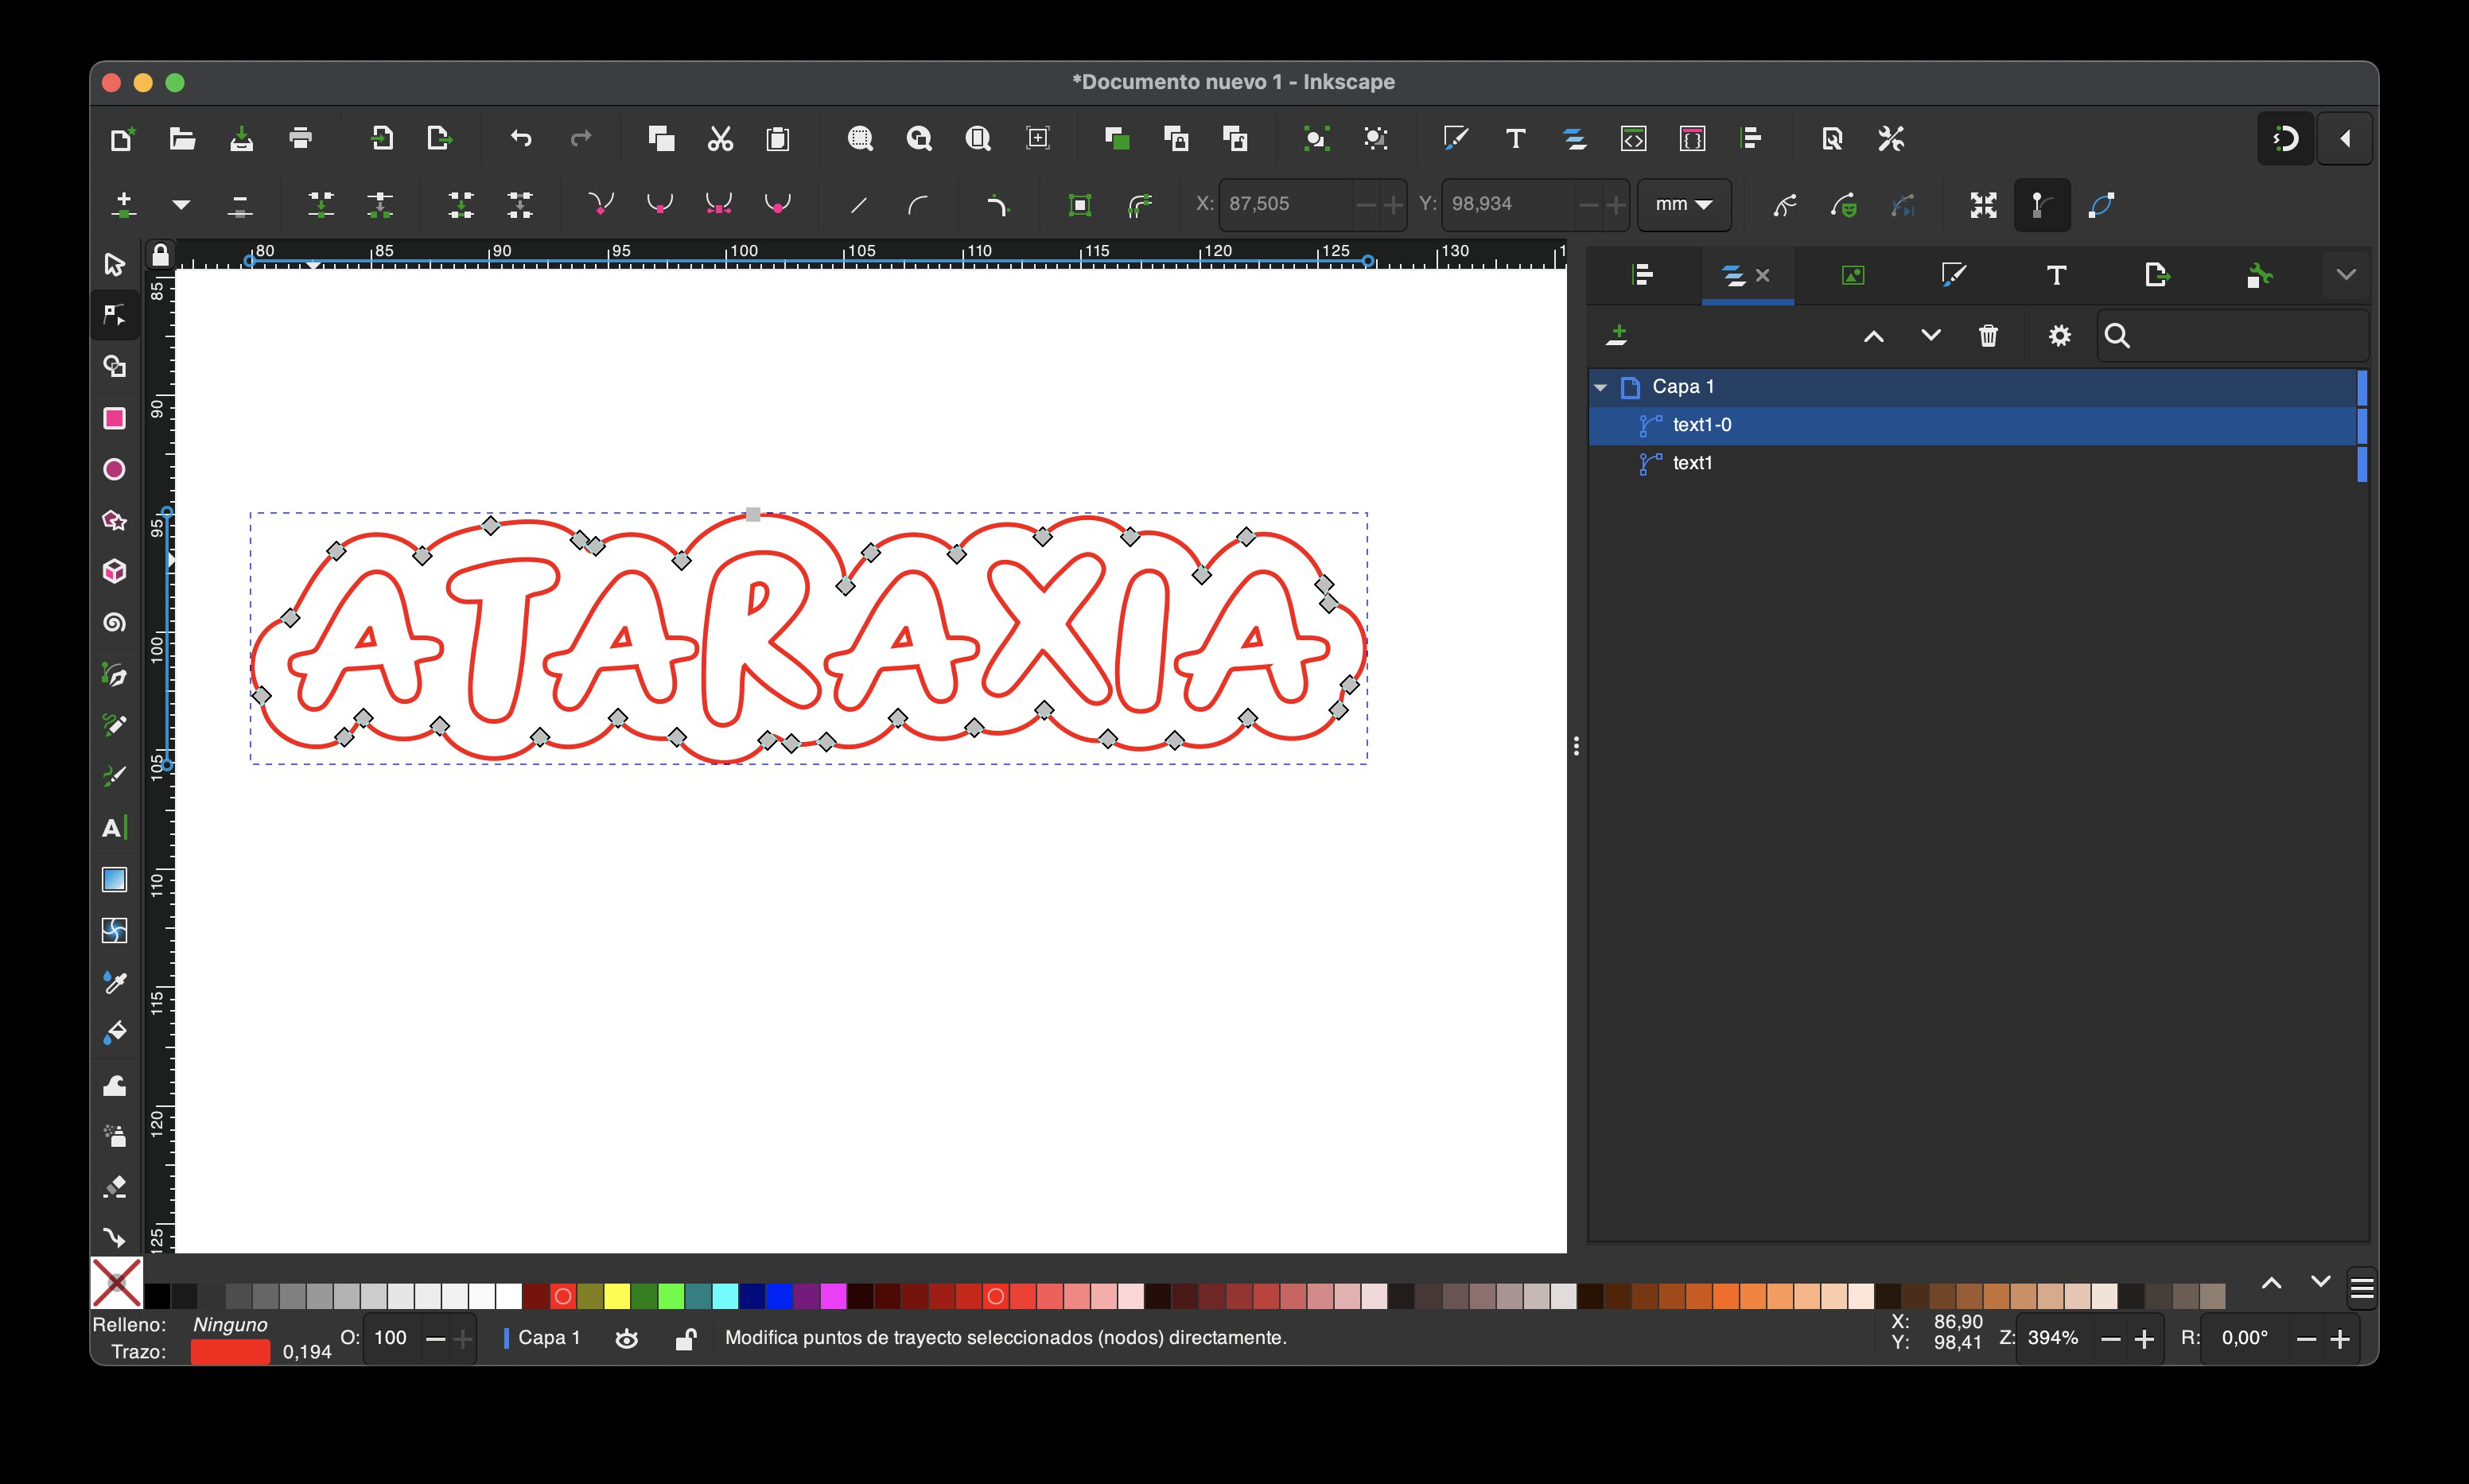Switch to the Align and Distribute tab
Viewport: 2469px width, 1484px height.
(1643, 274)
